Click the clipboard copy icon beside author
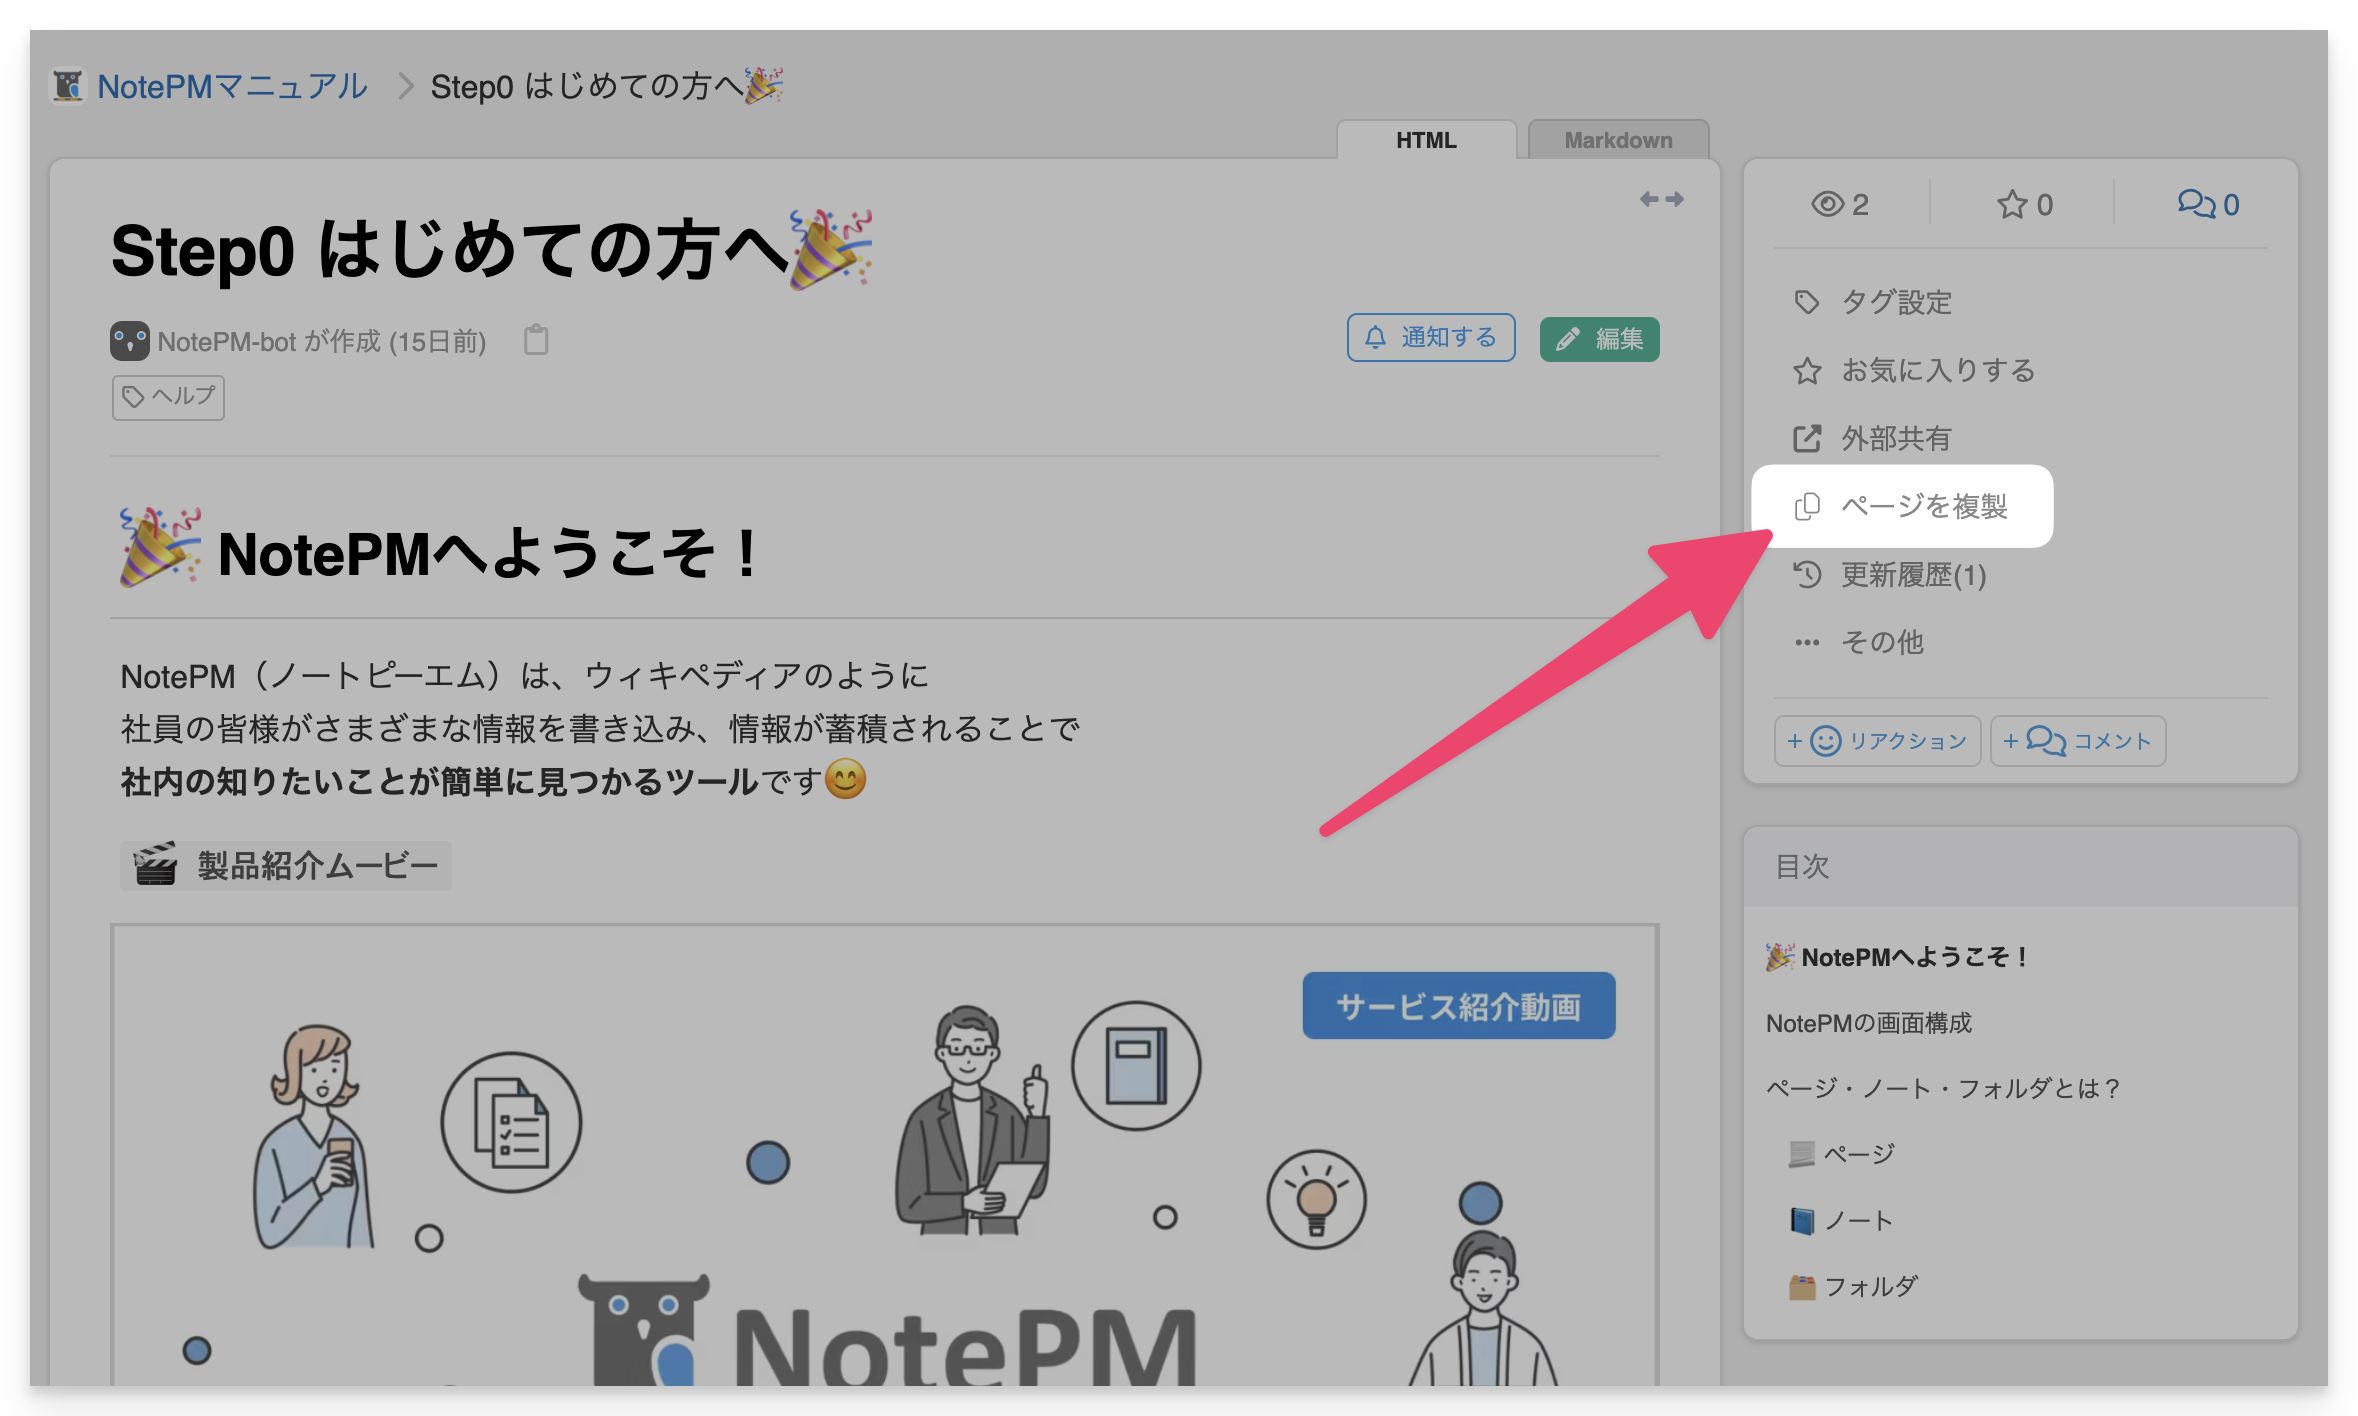Image resolution: width=2358 pixels, height=1416 pixels. [536, 340]
